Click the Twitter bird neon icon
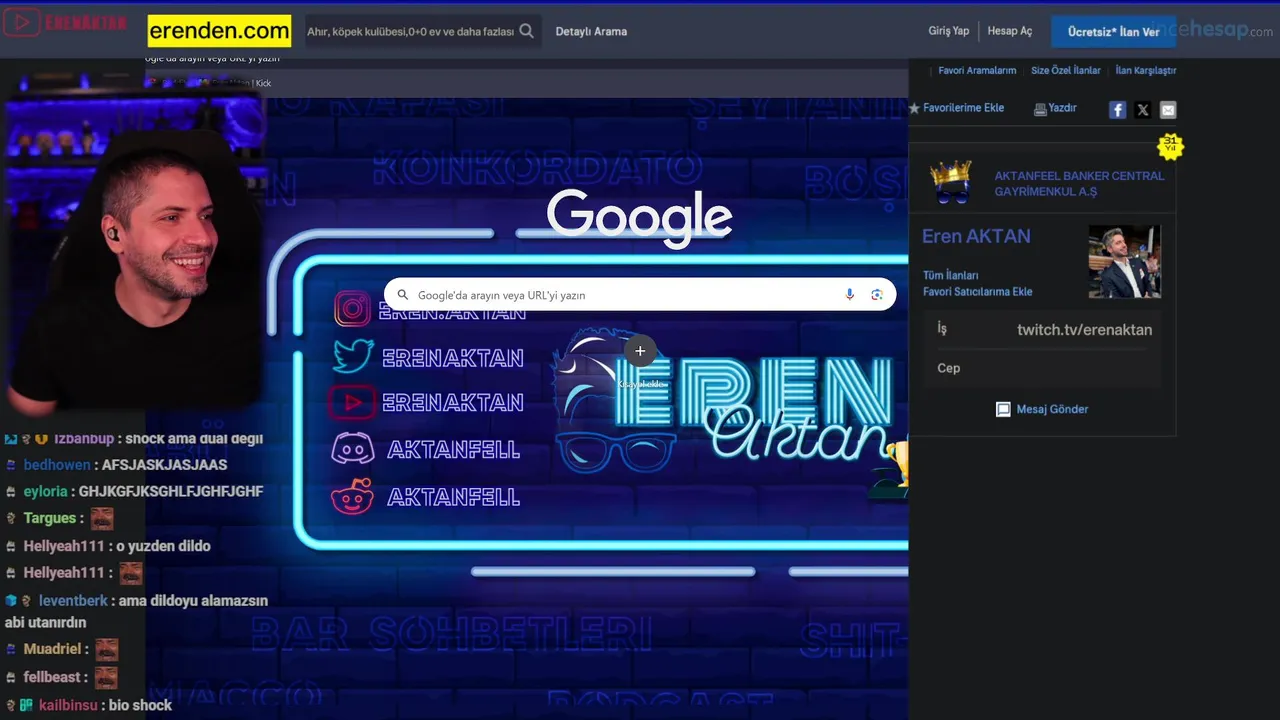1280x720 pixels. click(352, 356)
